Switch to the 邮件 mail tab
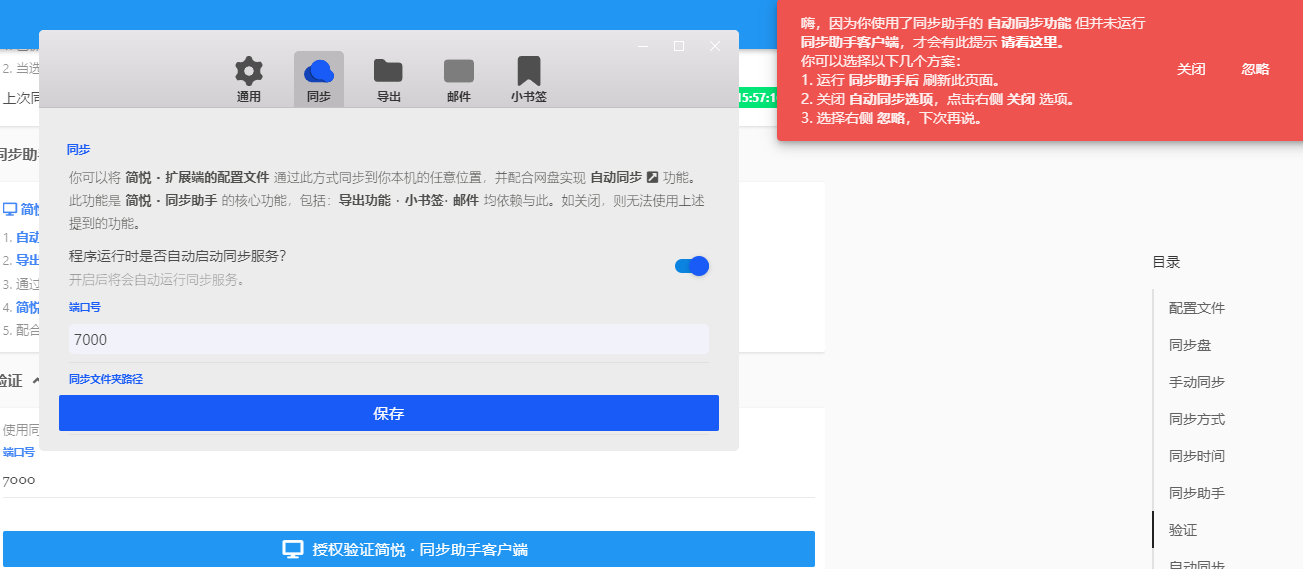Screen dimensions: 1303x569 [x=459, y=80]
